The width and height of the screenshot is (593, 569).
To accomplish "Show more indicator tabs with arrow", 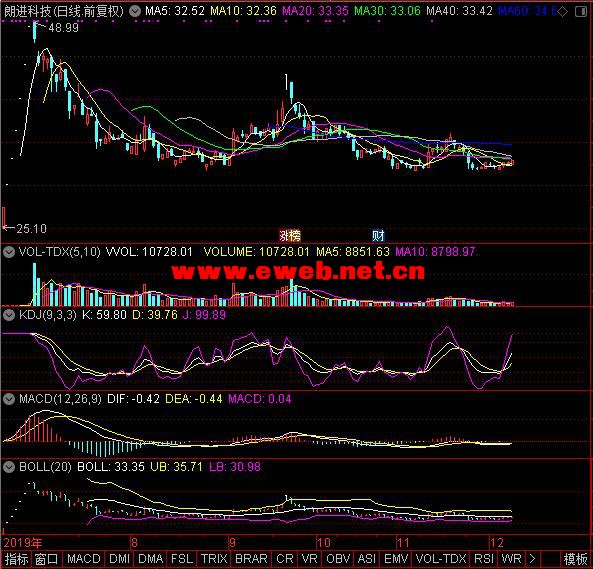I will 532,559.
